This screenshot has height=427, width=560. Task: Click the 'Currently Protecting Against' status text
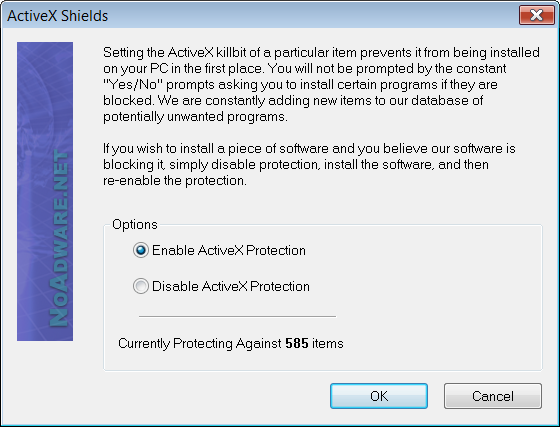(200, 343)
